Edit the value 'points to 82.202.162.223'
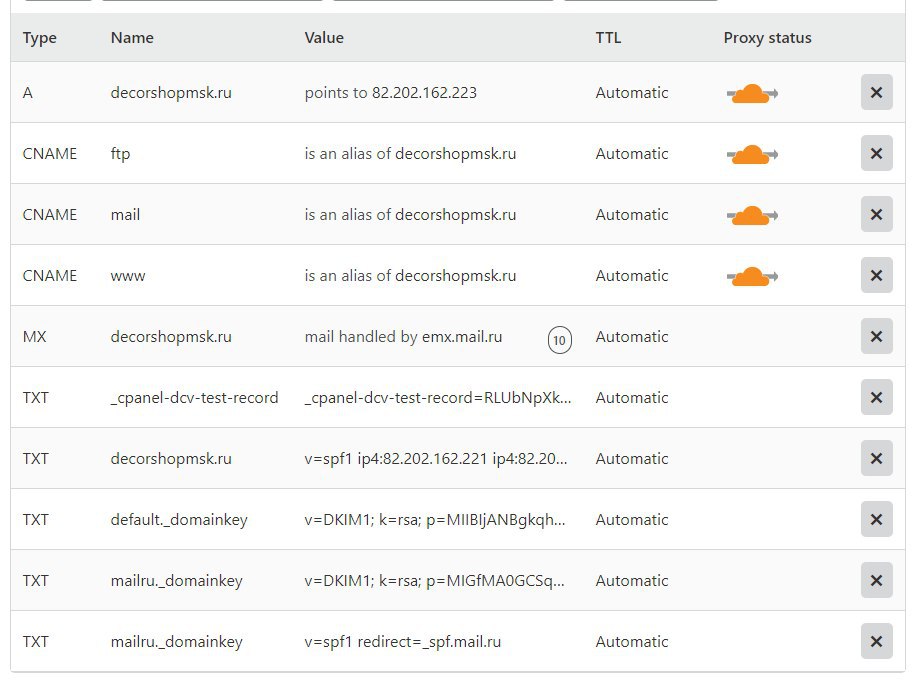 391,93
